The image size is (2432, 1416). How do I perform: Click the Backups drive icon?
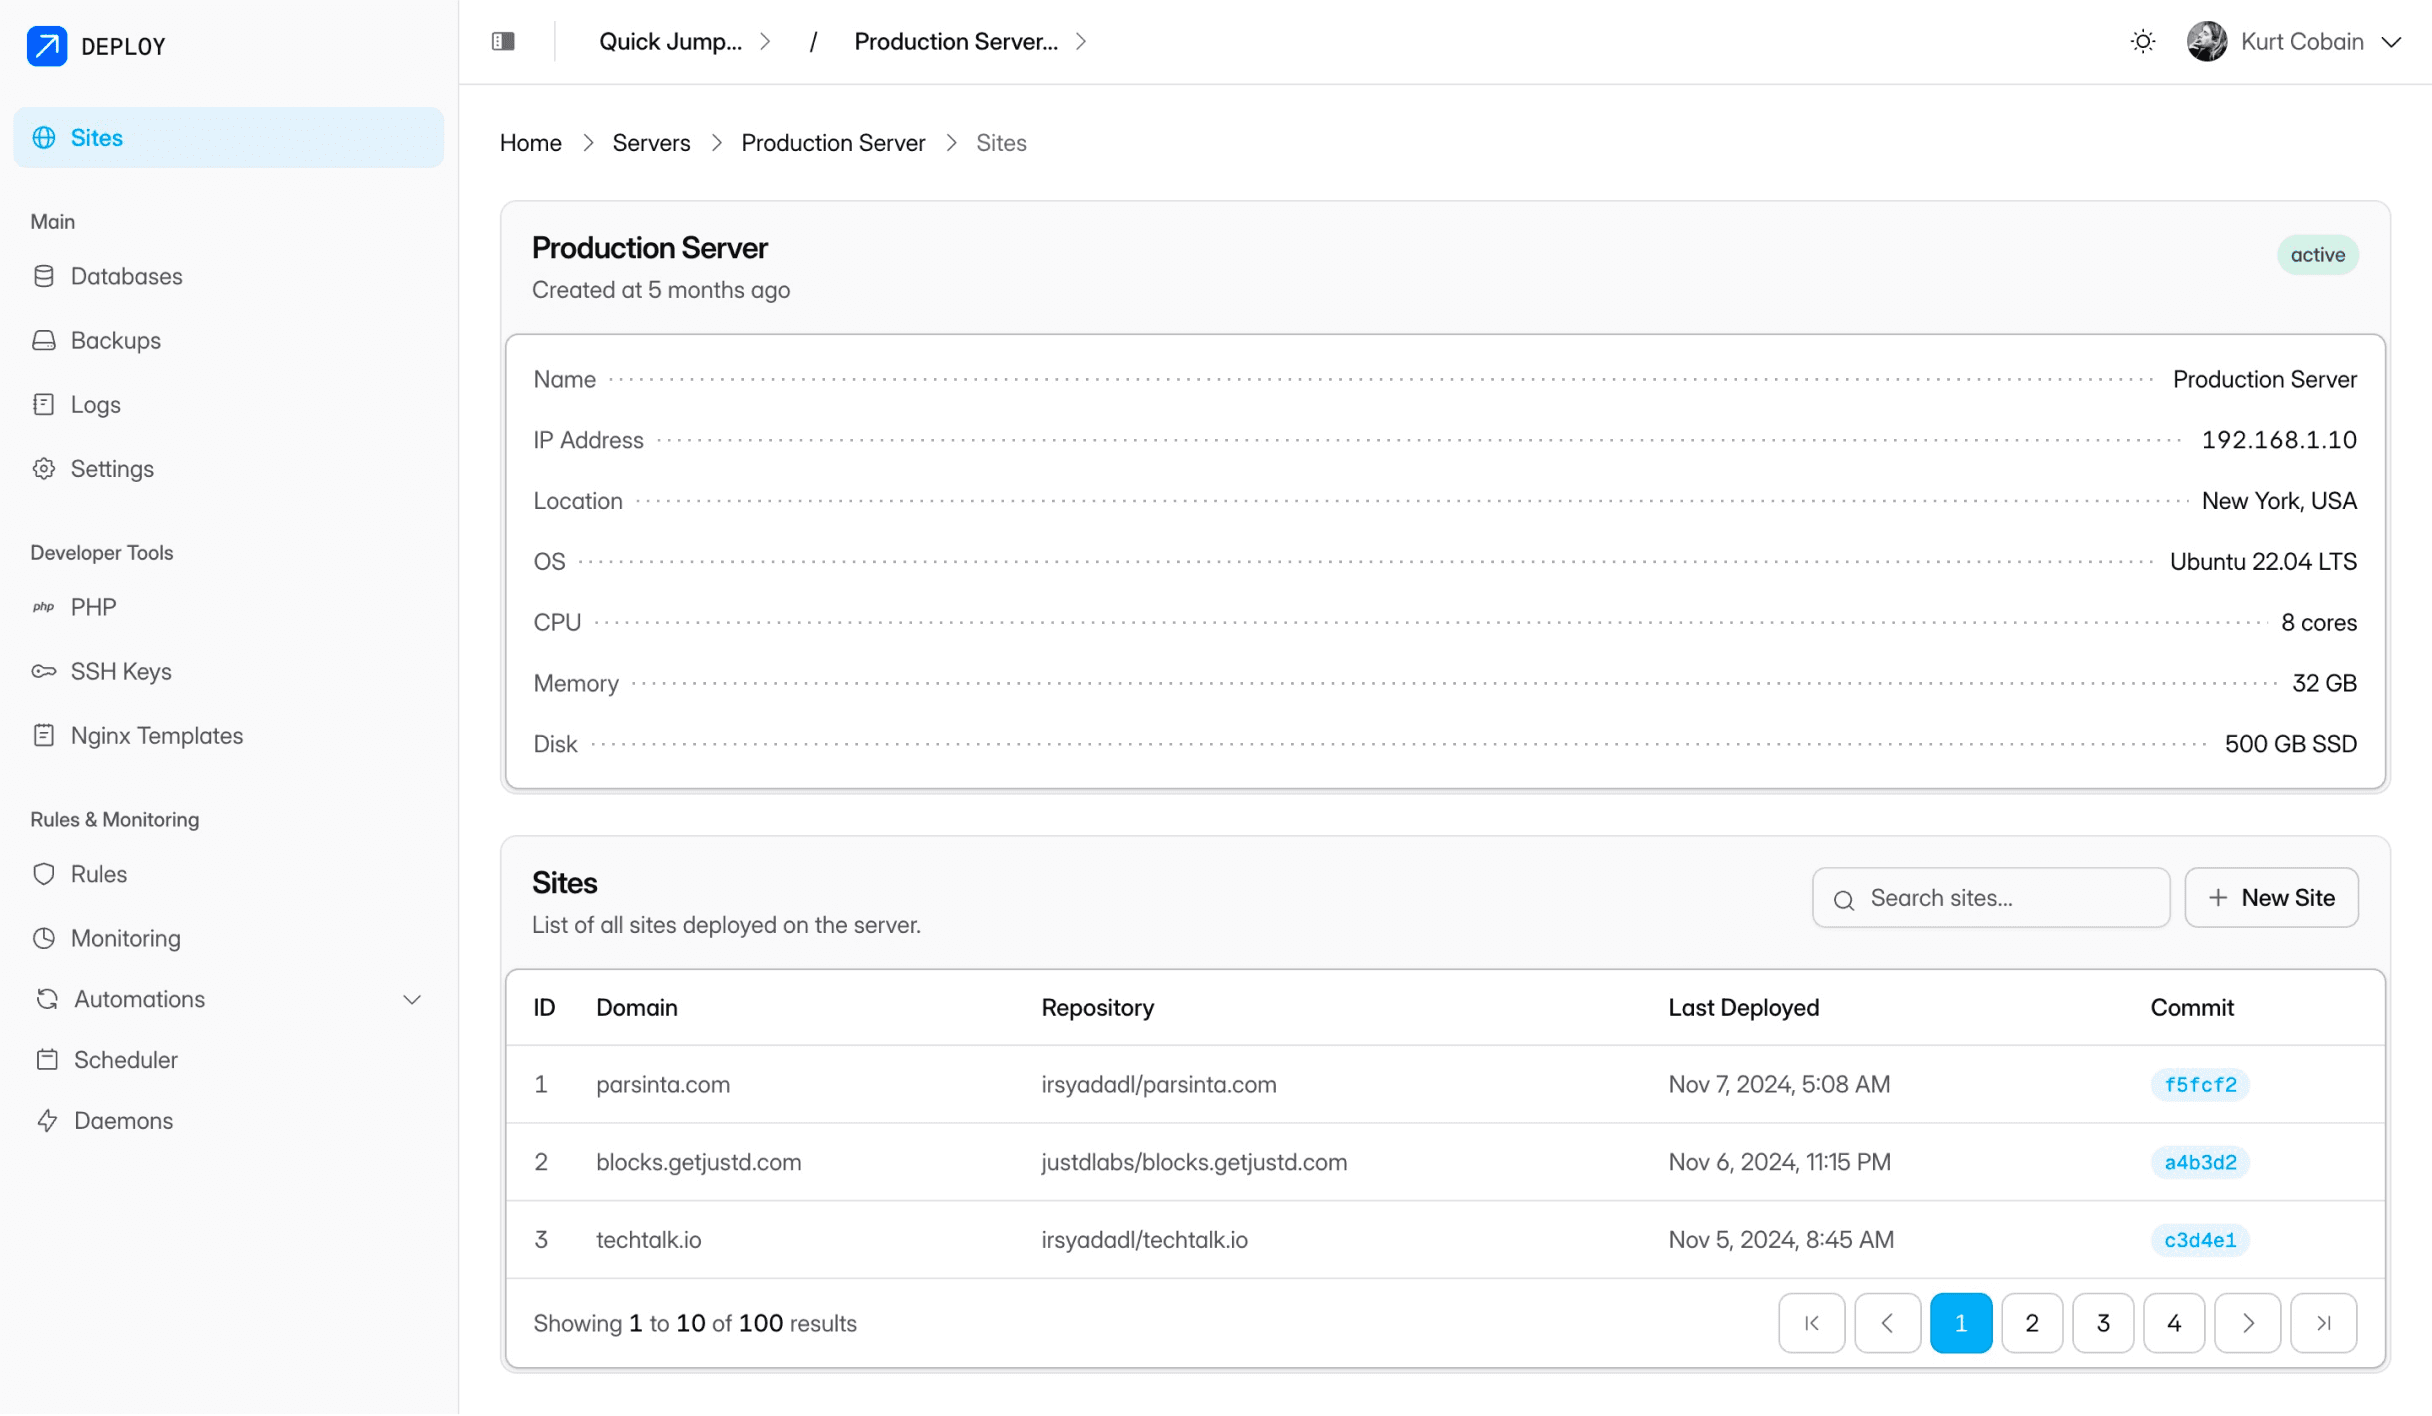[44, 340]
